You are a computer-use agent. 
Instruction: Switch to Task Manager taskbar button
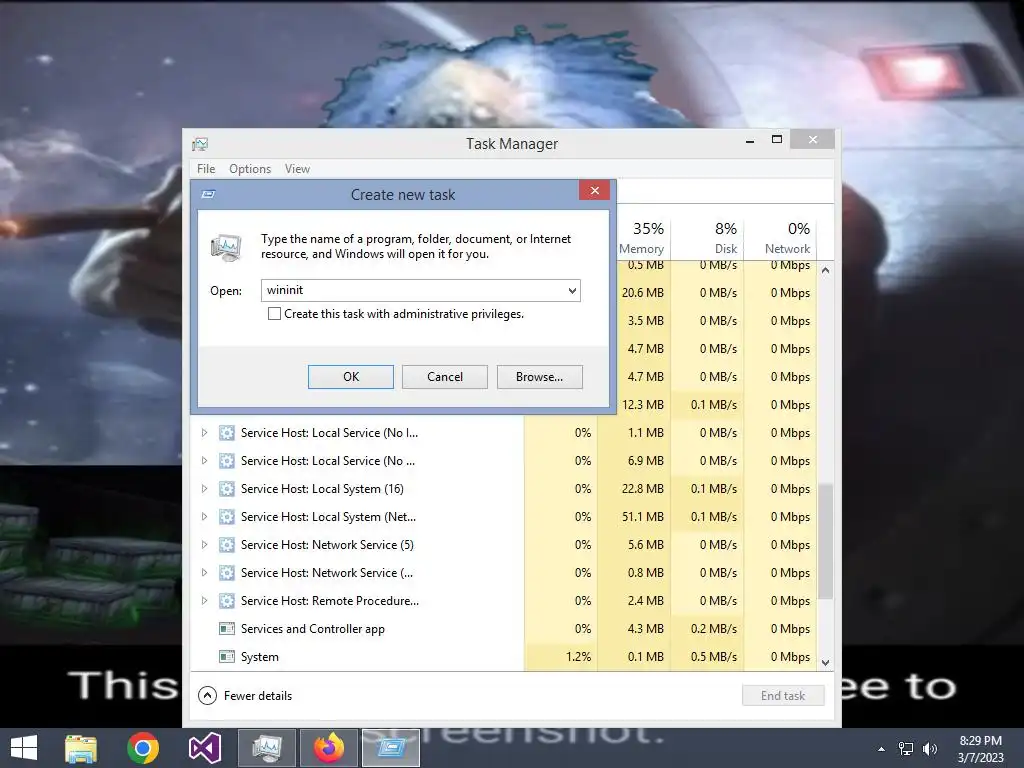[x=266, y=748]
